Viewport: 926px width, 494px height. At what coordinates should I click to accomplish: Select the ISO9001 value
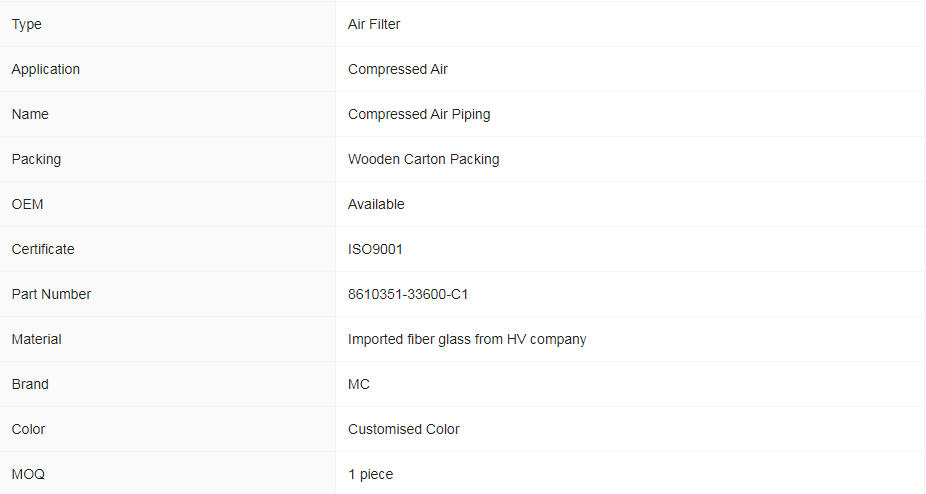click(375, 249)
